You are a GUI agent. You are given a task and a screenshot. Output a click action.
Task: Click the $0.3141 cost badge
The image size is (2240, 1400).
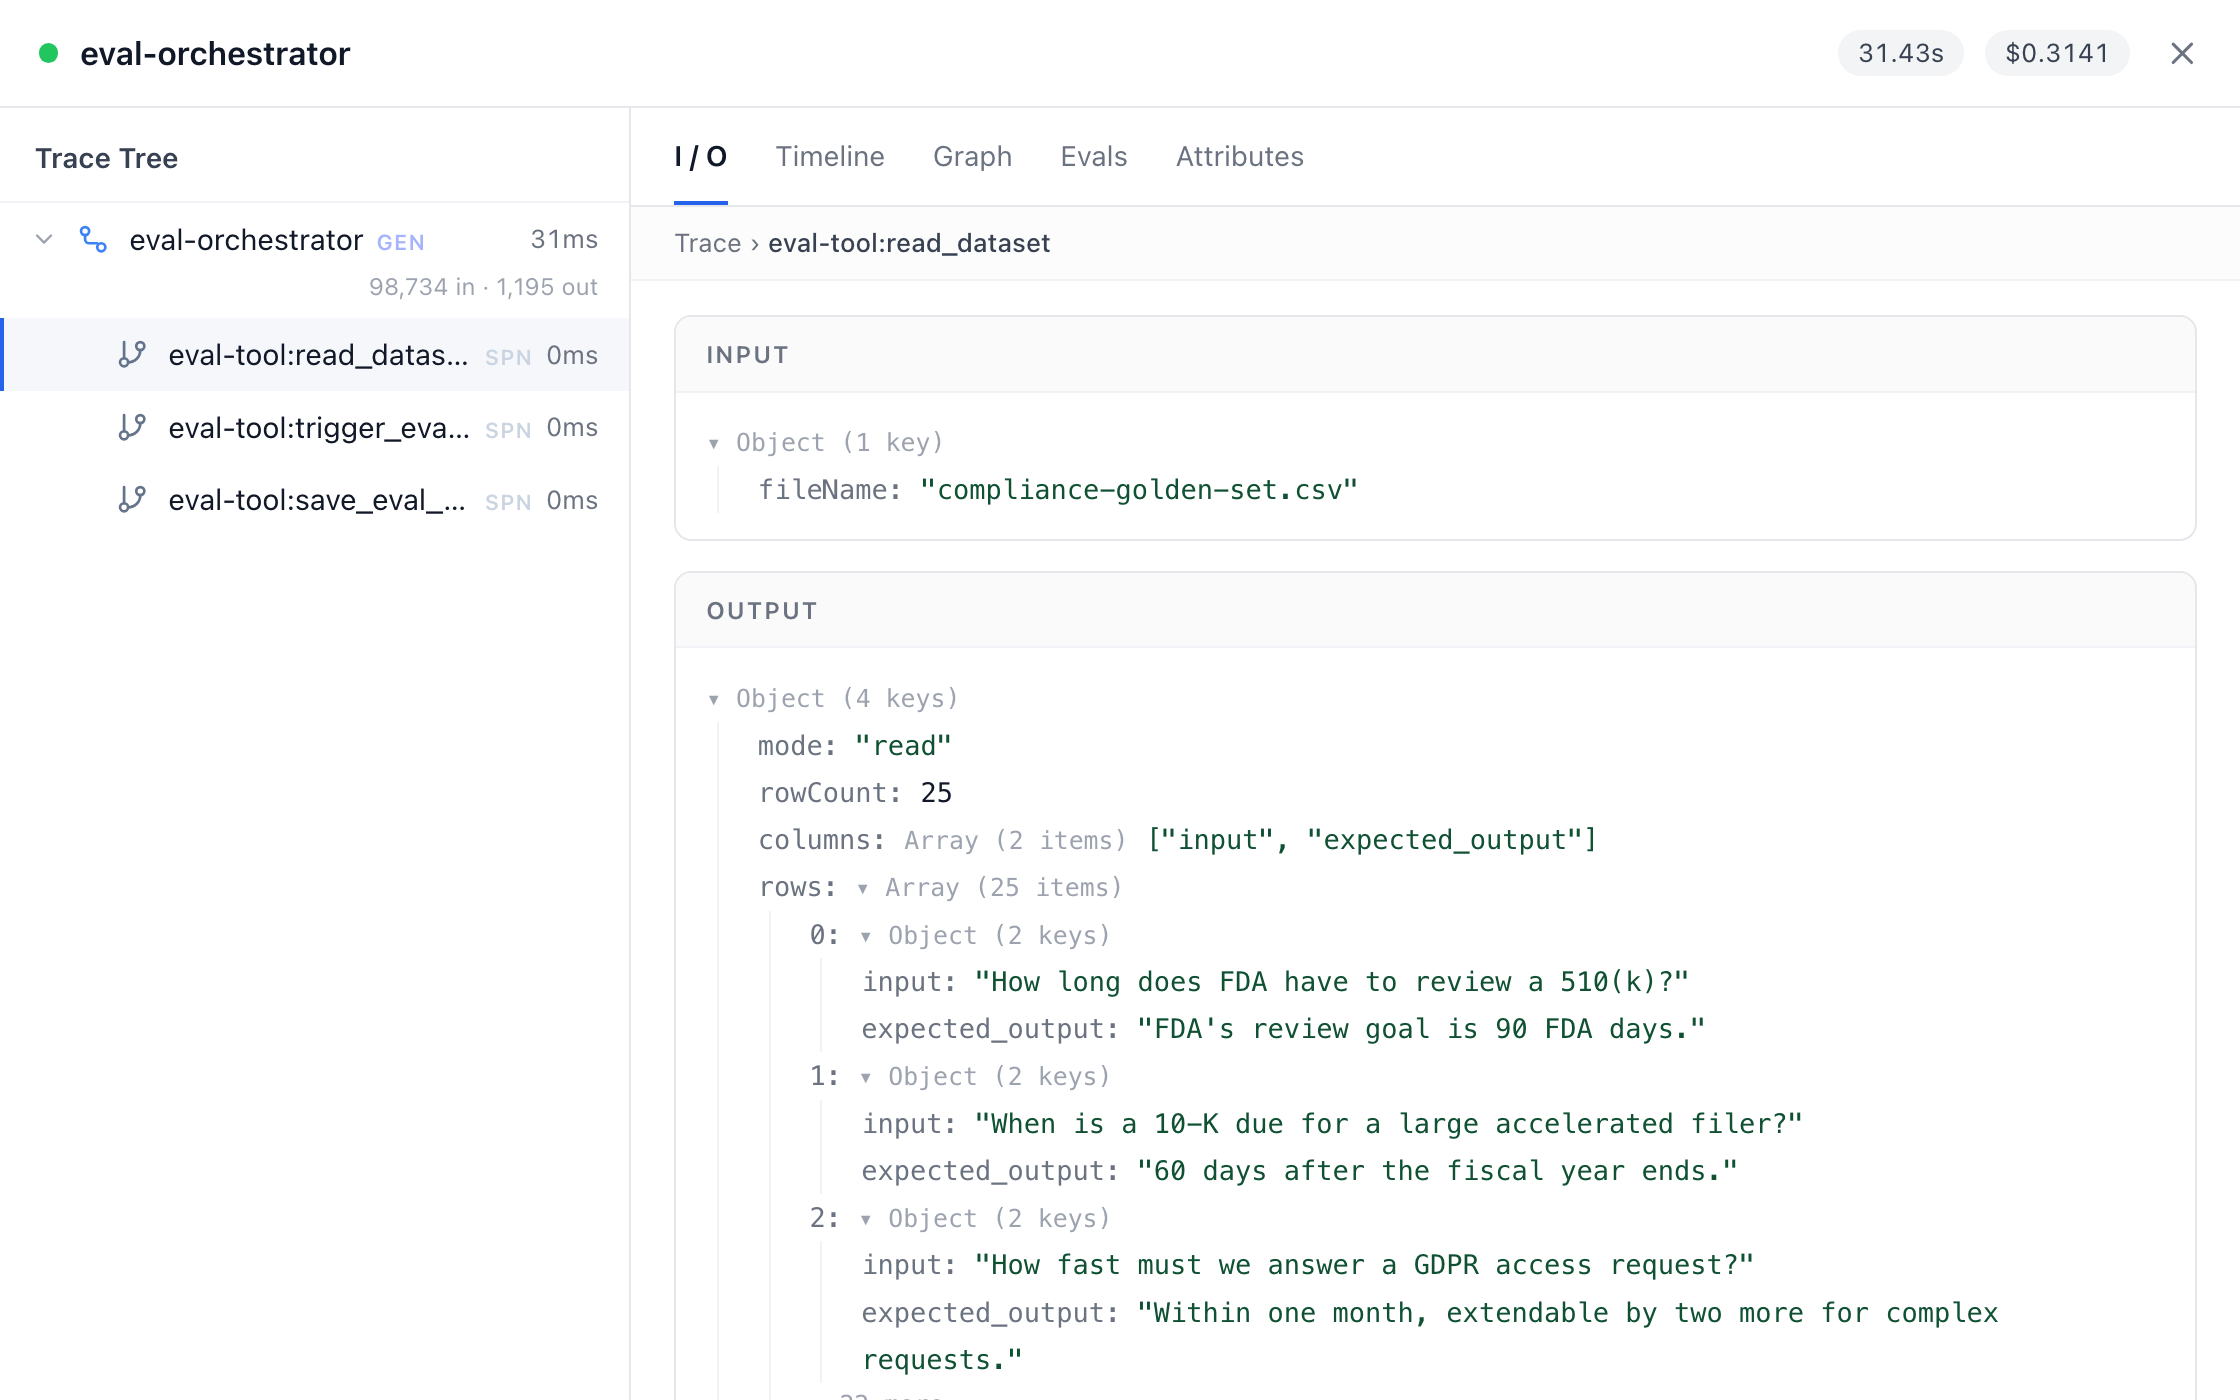tap(2057, 53)
